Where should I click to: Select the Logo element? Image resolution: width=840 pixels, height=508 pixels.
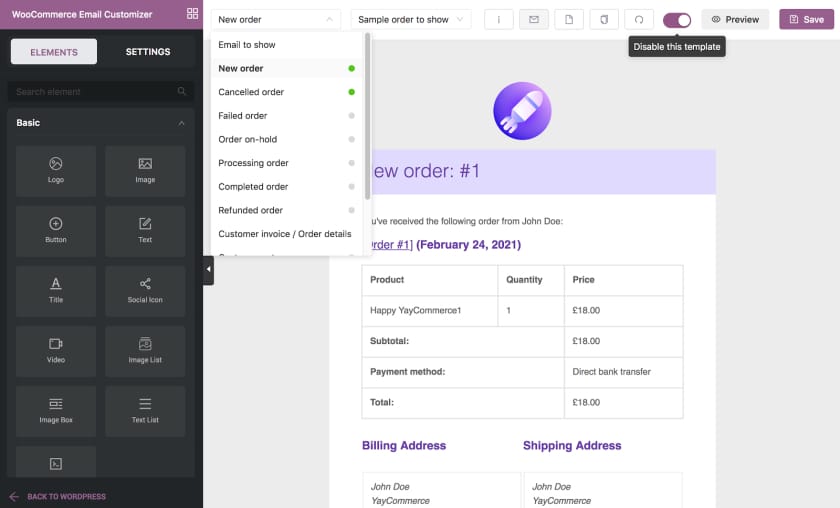pos(56,170)
